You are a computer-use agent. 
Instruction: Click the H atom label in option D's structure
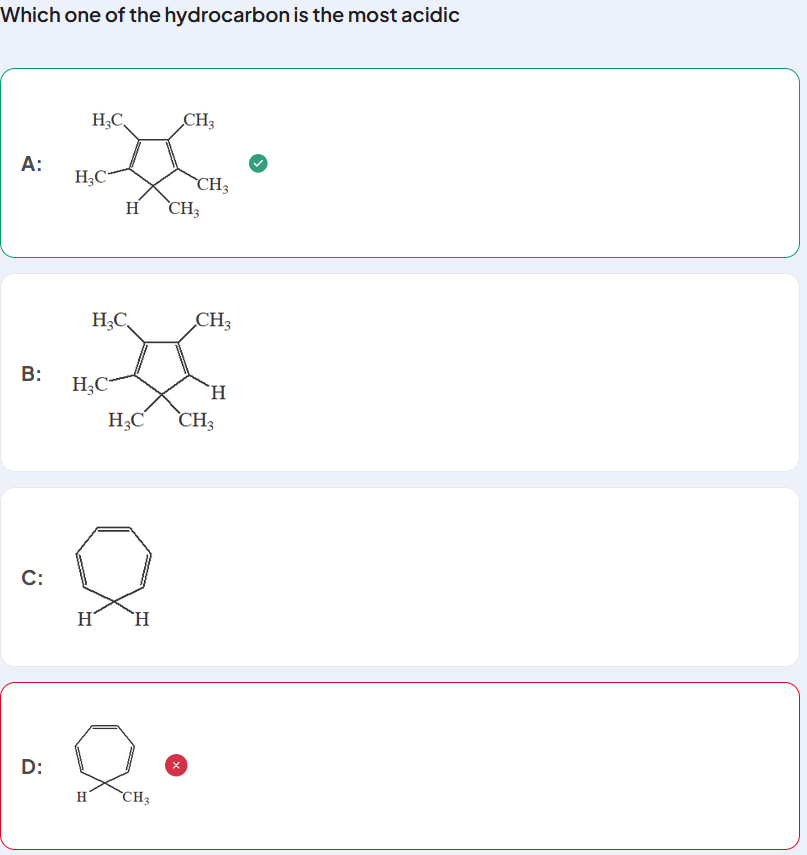coord(82,797)
